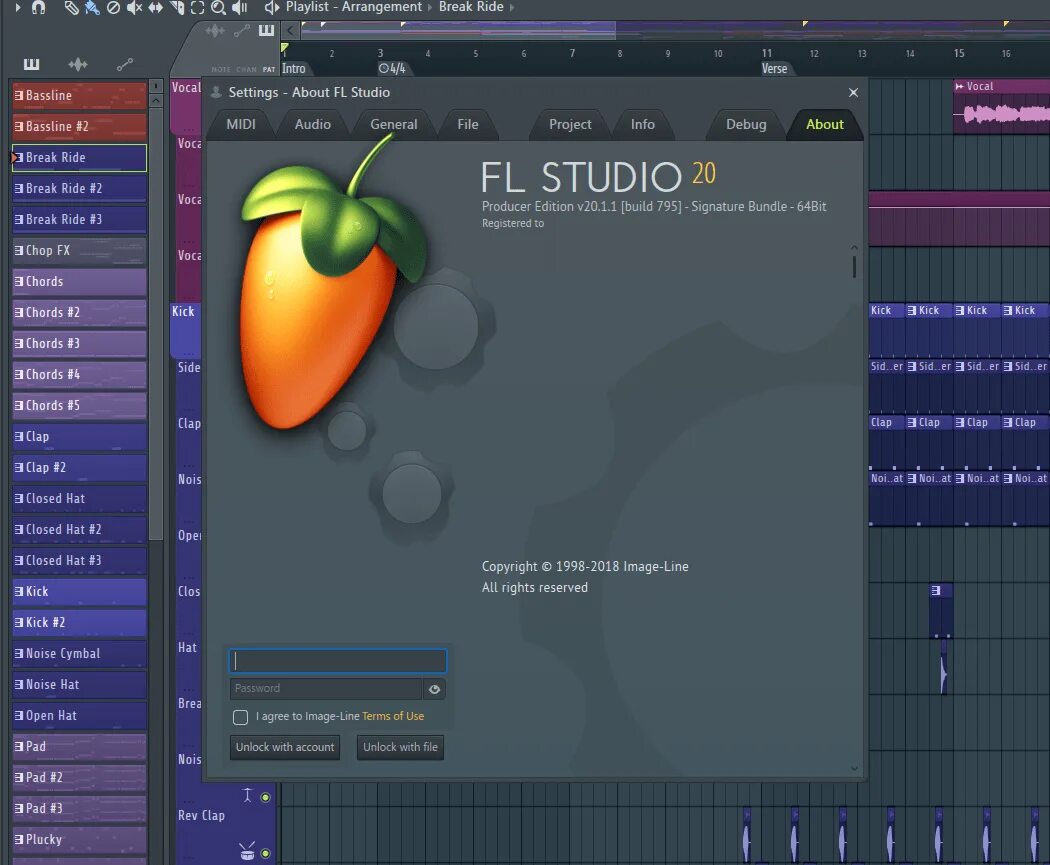
Task: Toggle the PAT mode label
Action: (269, 70)
